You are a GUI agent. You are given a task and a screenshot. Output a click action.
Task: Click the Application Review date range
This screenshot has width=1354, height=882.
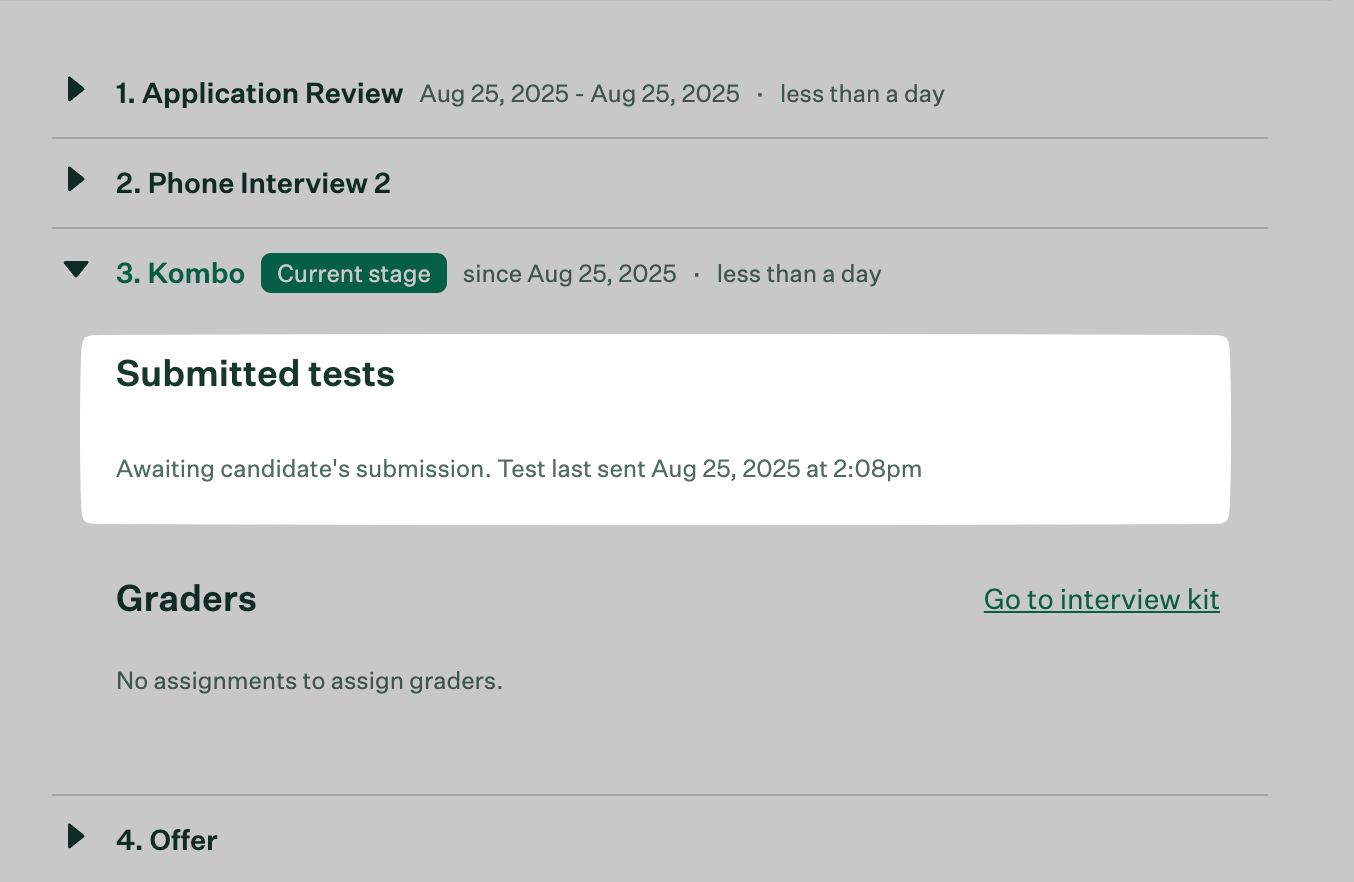[580, 94]
